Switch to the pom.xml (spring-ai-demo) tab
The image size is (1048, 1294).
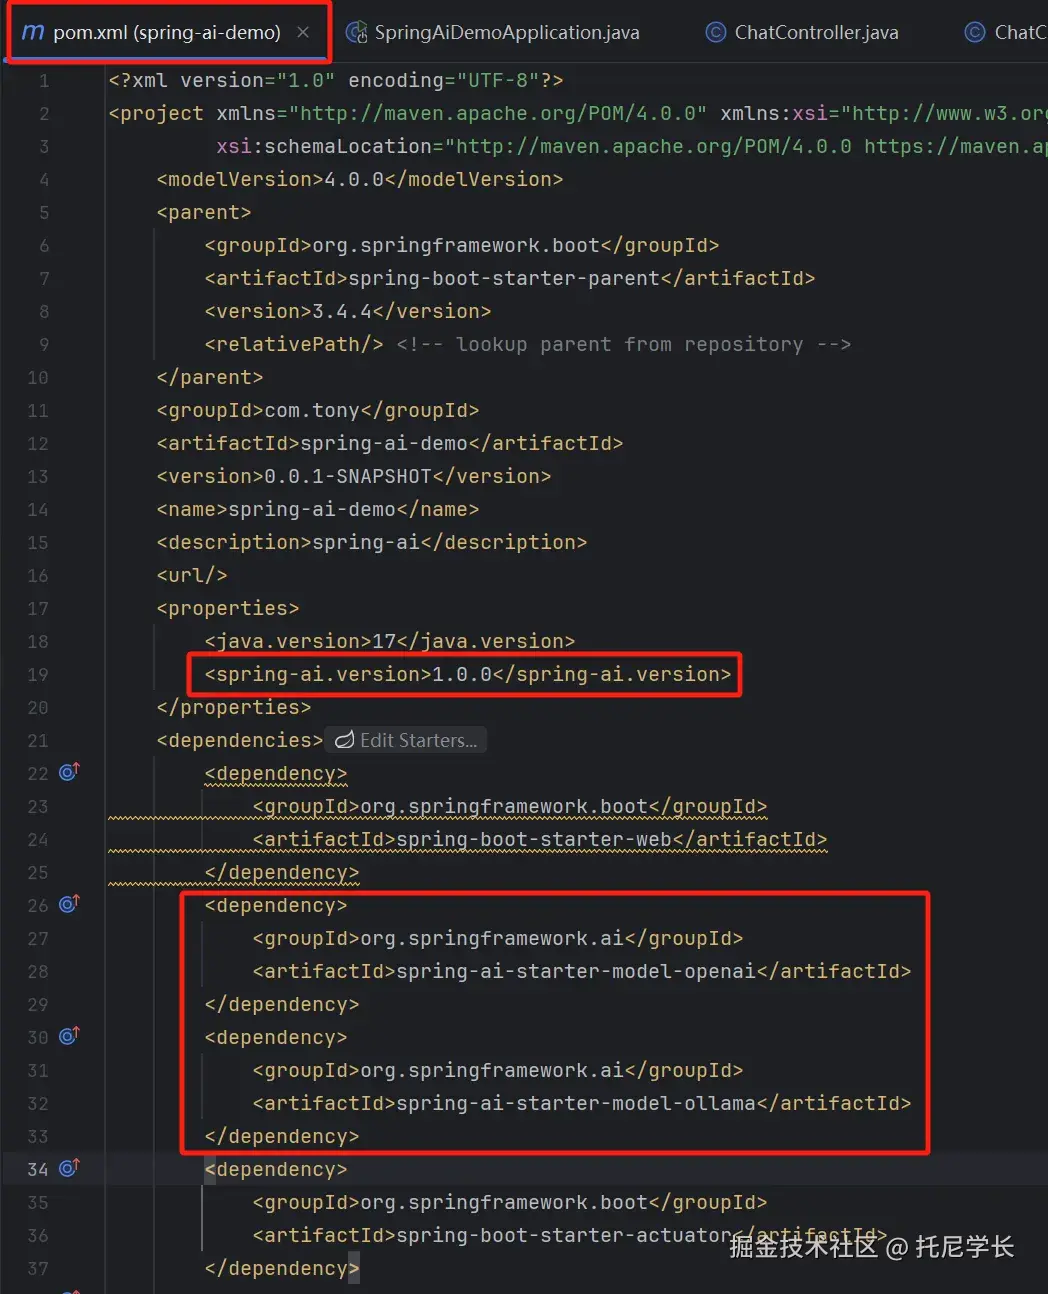coord(166,32)
